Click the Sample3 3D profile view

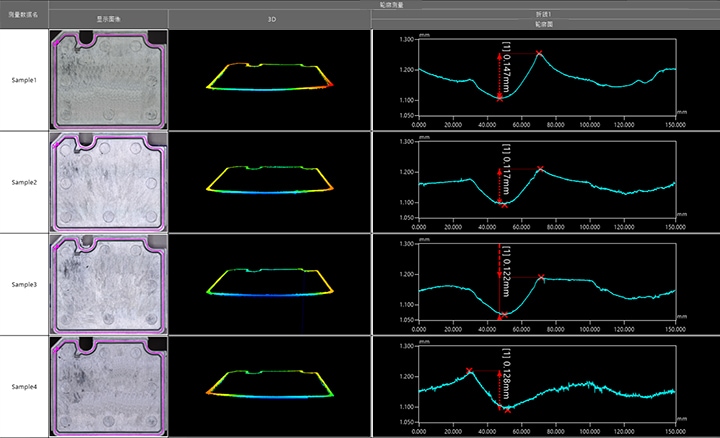tap(269, 284)
